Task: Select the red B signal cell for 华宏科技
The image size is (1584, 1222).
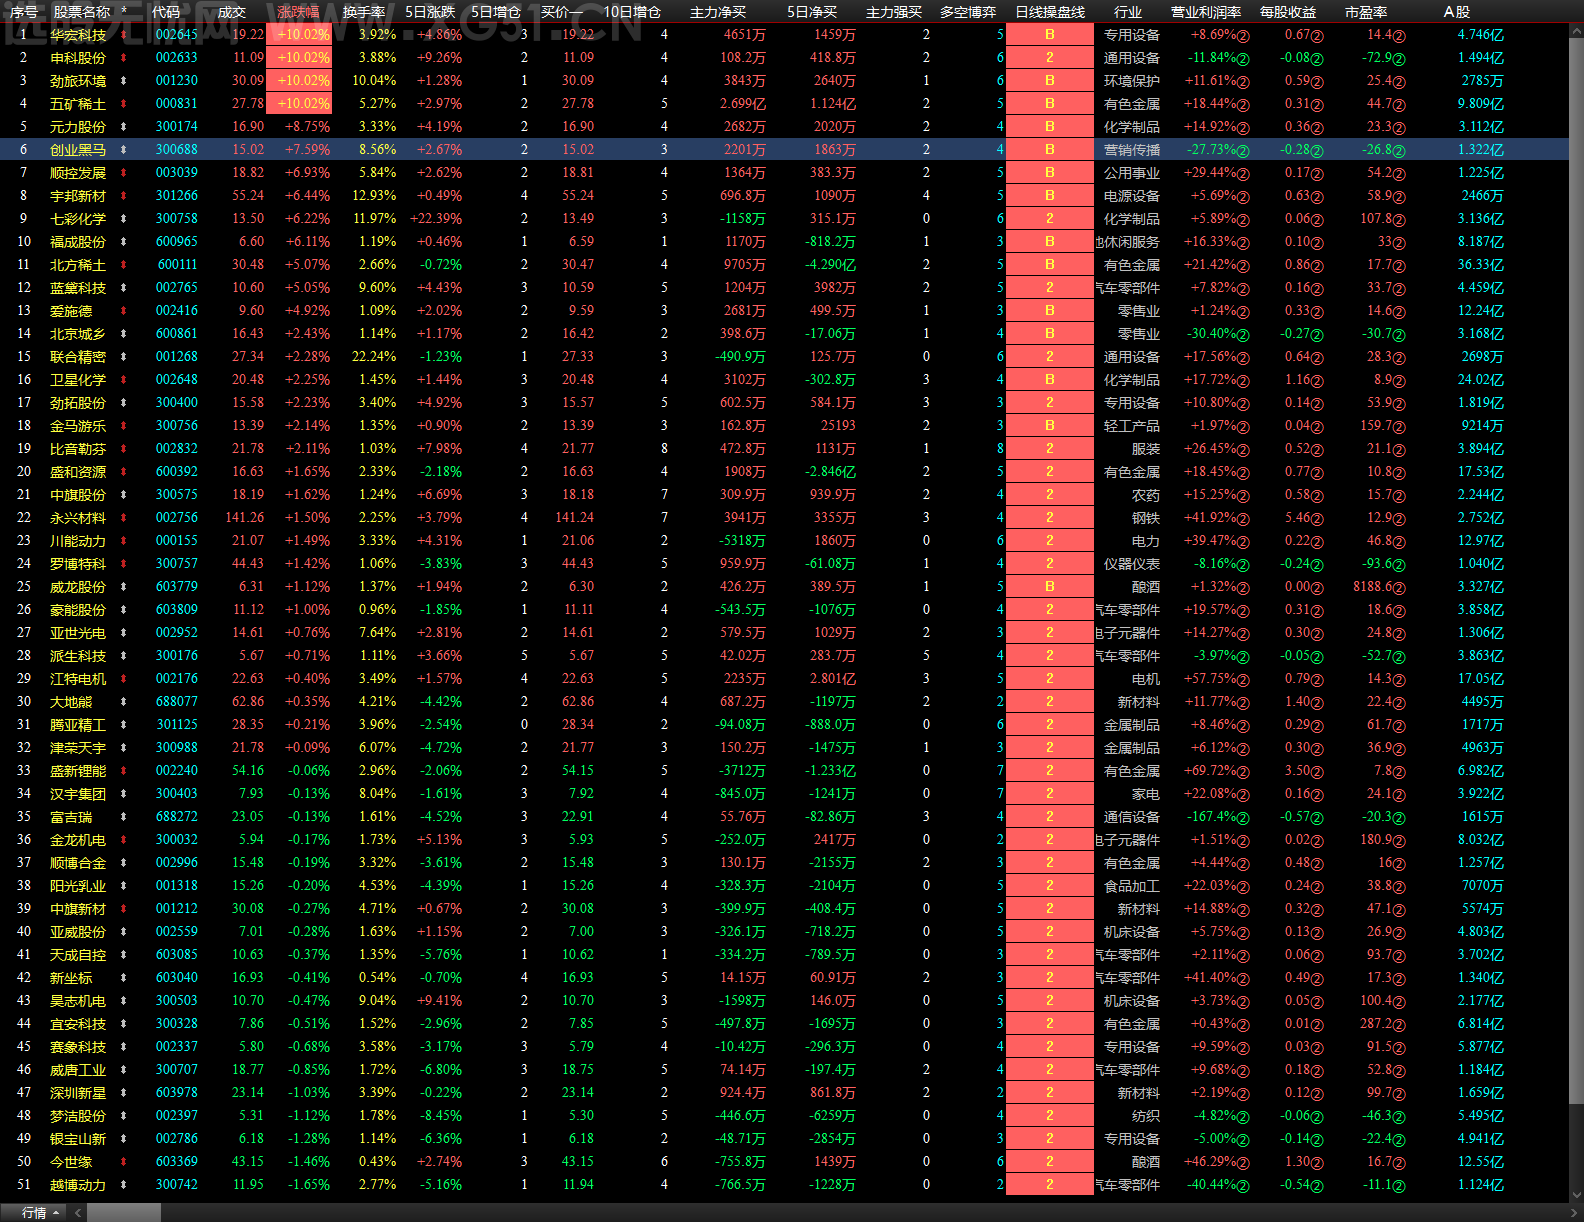Action: (x=1050, y=35)
